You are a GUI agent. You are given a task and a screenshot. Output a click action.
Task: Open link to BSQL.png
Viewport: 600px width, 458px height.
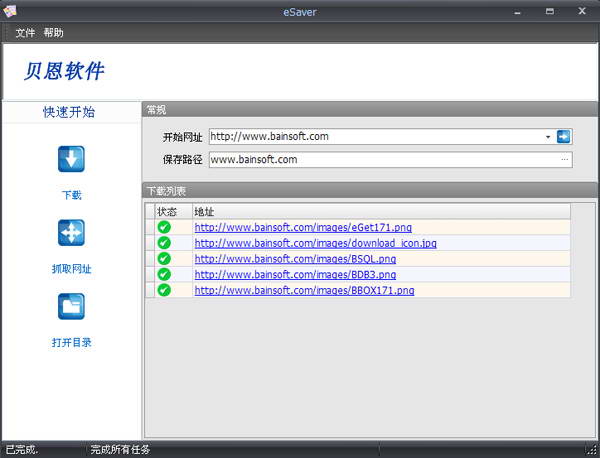click(295, 259)
